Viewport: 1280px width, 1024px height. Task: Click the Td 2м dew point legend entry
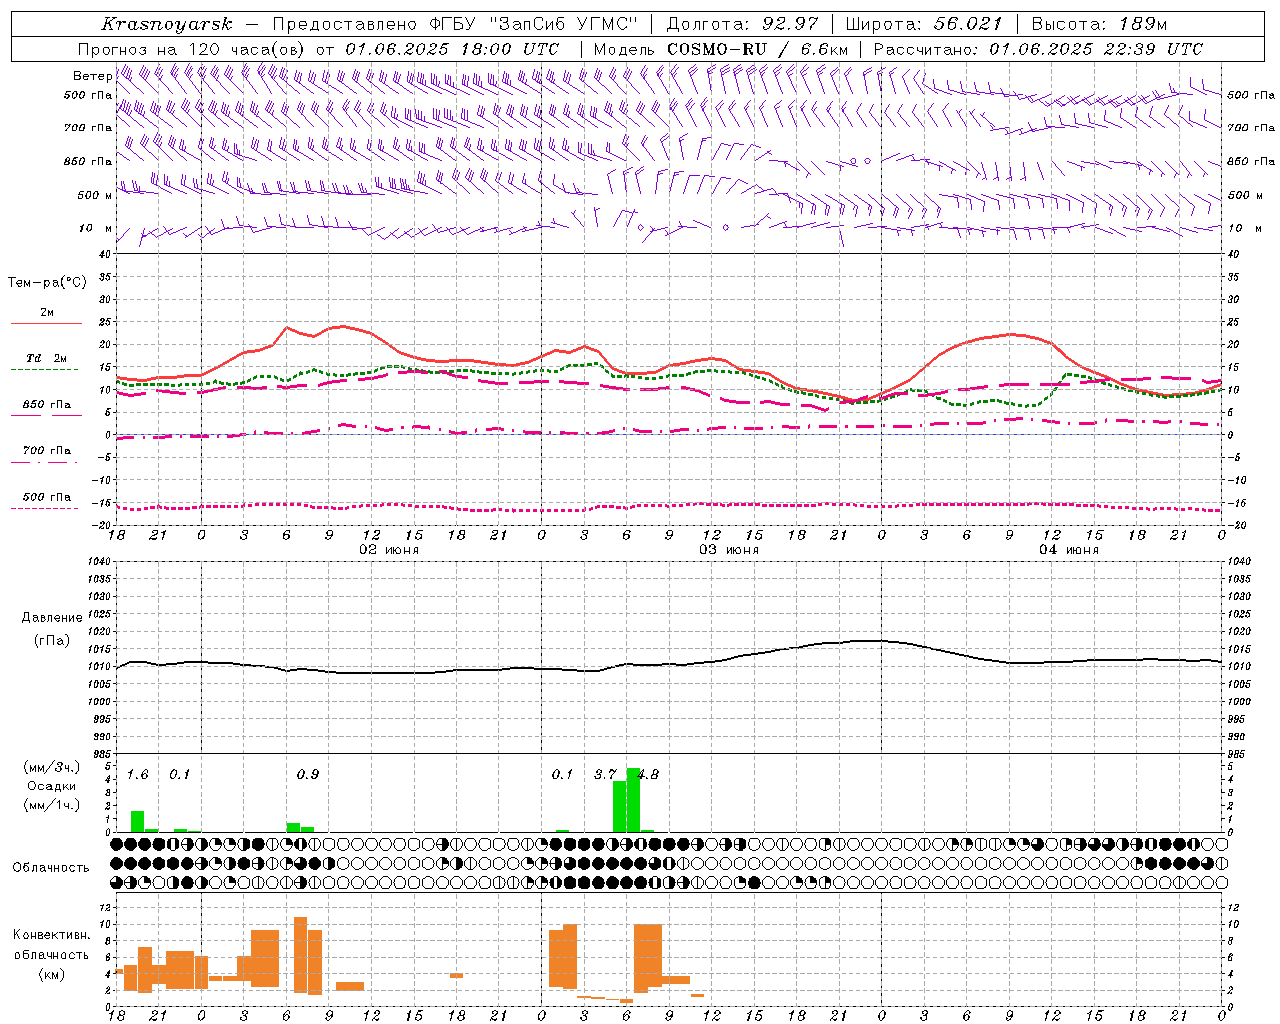[x=47, y=358]
